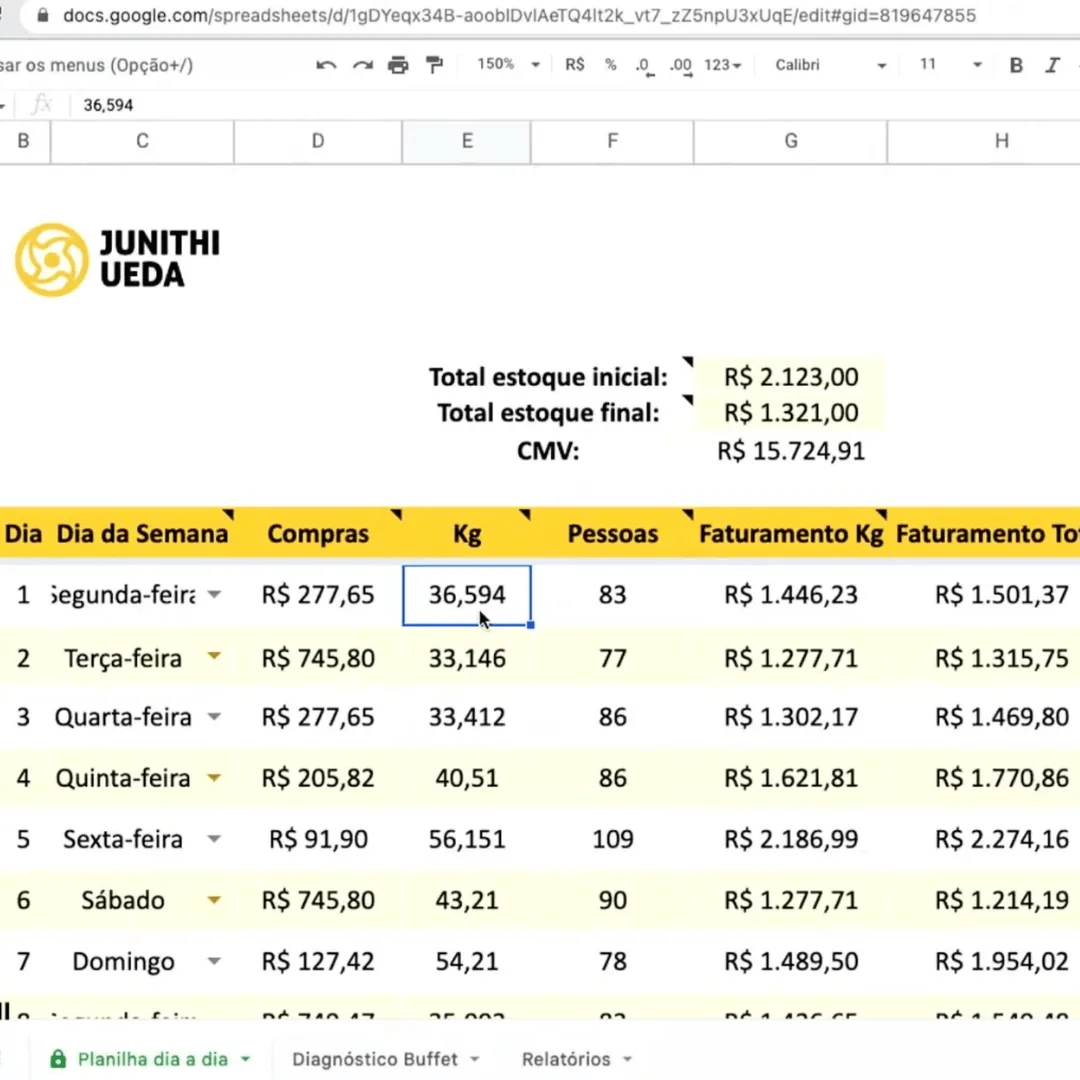Select column D header
This screenshot has height=1080, width=1080.
point(318,141)
